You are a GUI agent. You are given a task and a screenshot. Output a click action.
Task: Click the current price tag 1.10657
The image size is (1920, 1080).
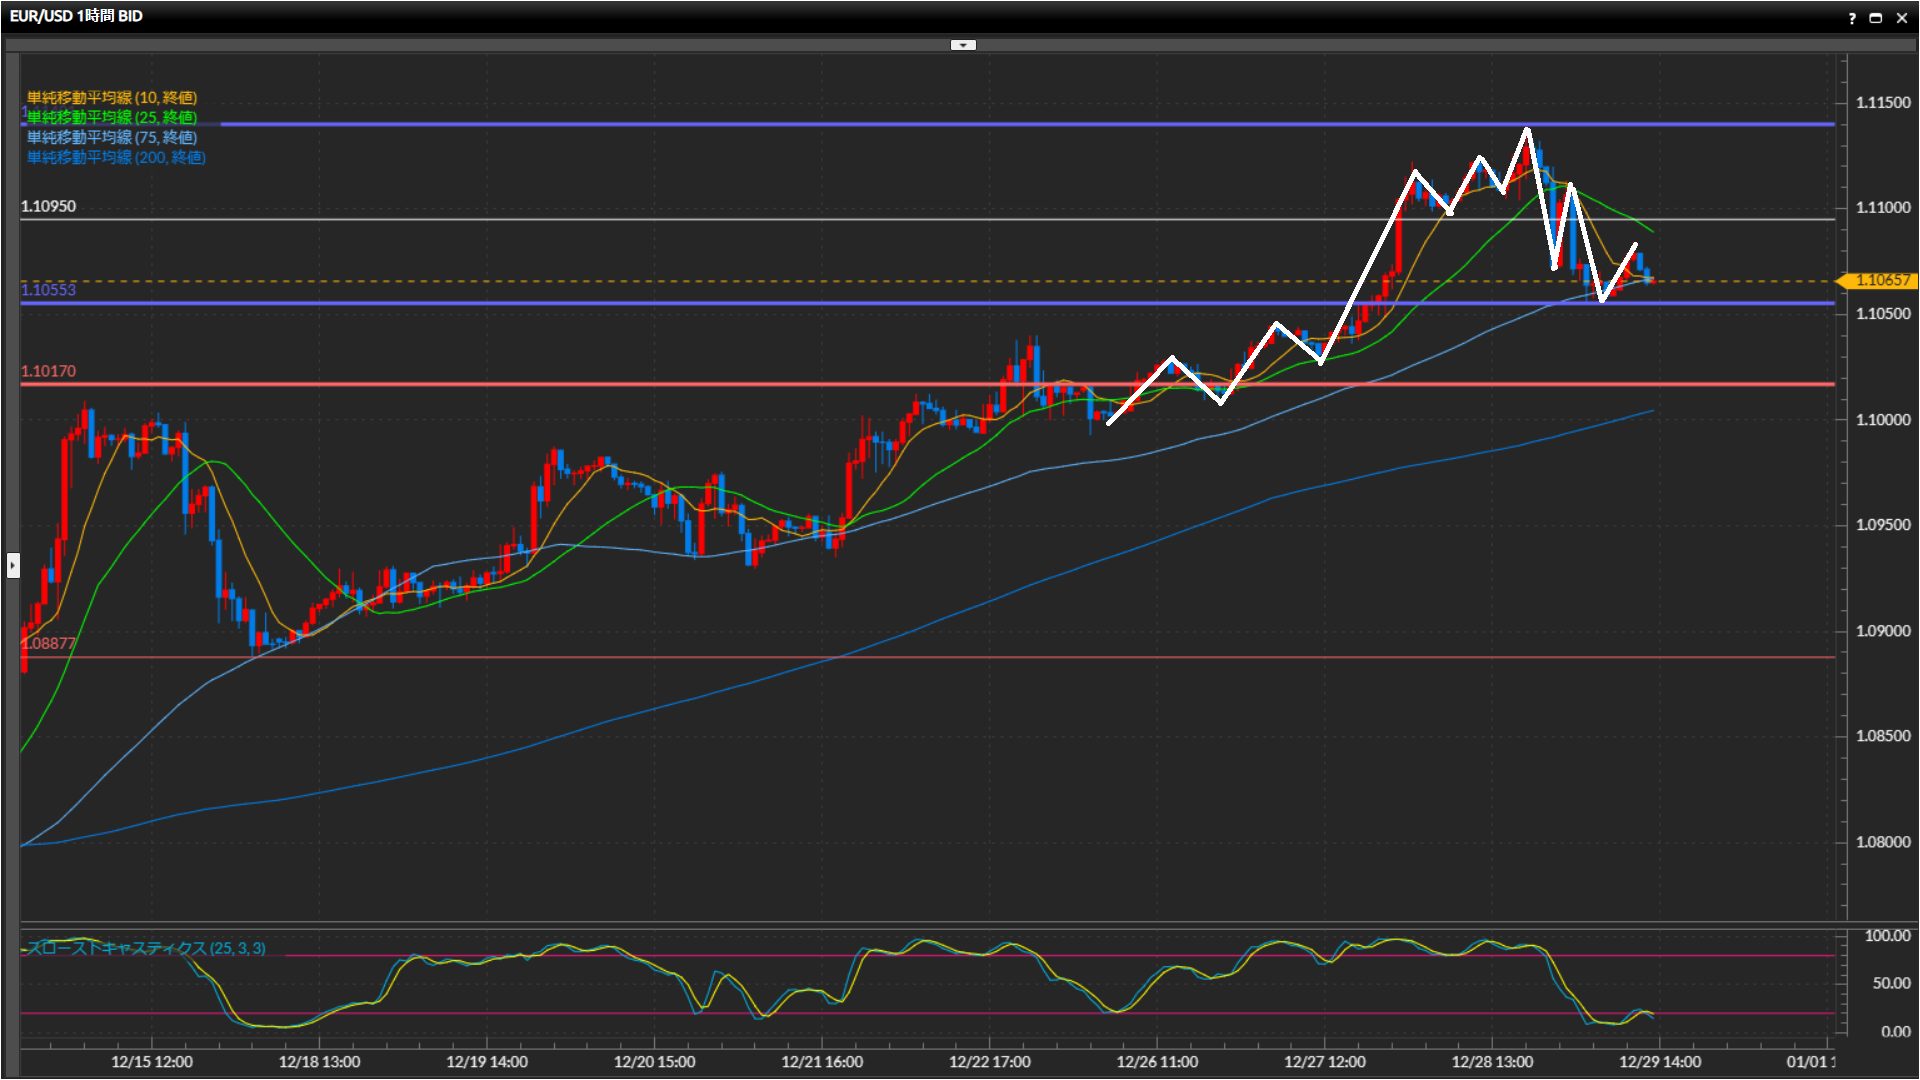pos(1882,281)
